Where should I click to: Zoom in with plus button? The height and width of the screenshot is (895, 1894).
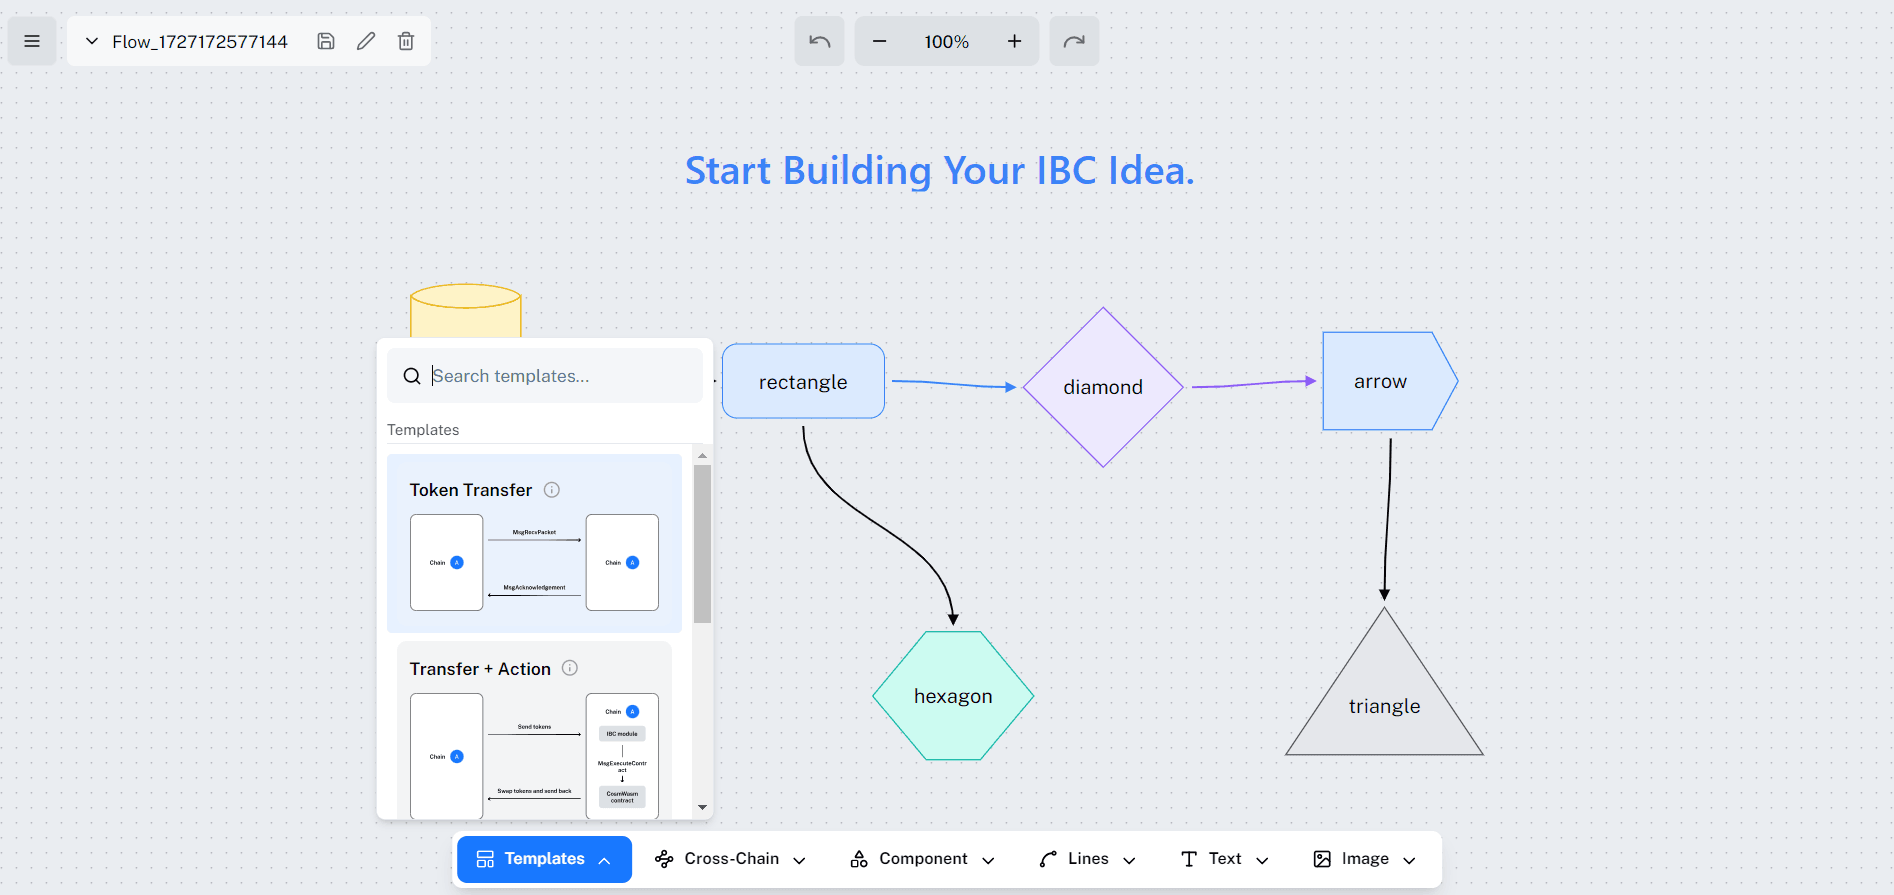coord(1014,41)
